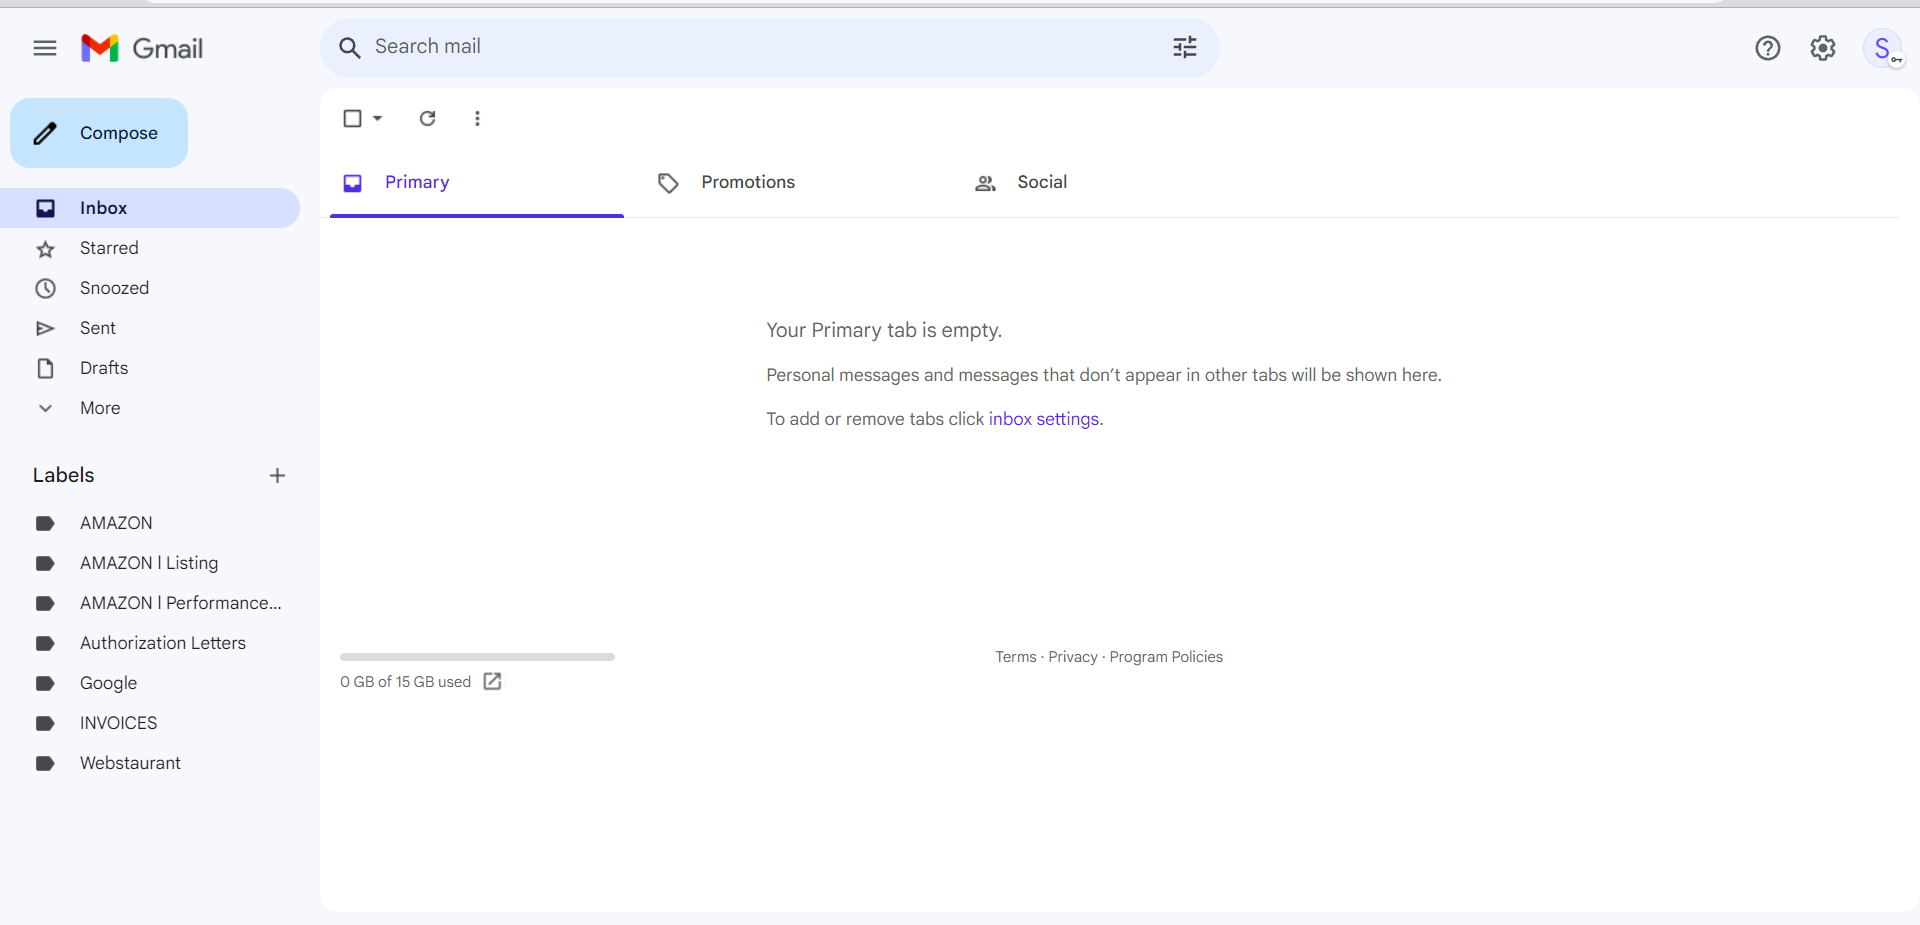
Task: Click the Snoozed clock icon
Action: coord(45,289)
